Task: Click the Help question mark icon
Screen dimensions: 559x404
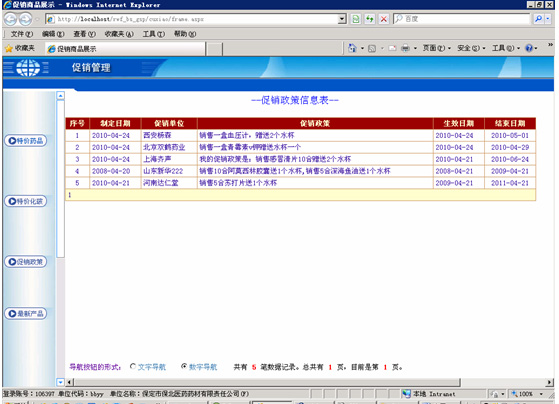Action: coord(529,48)
